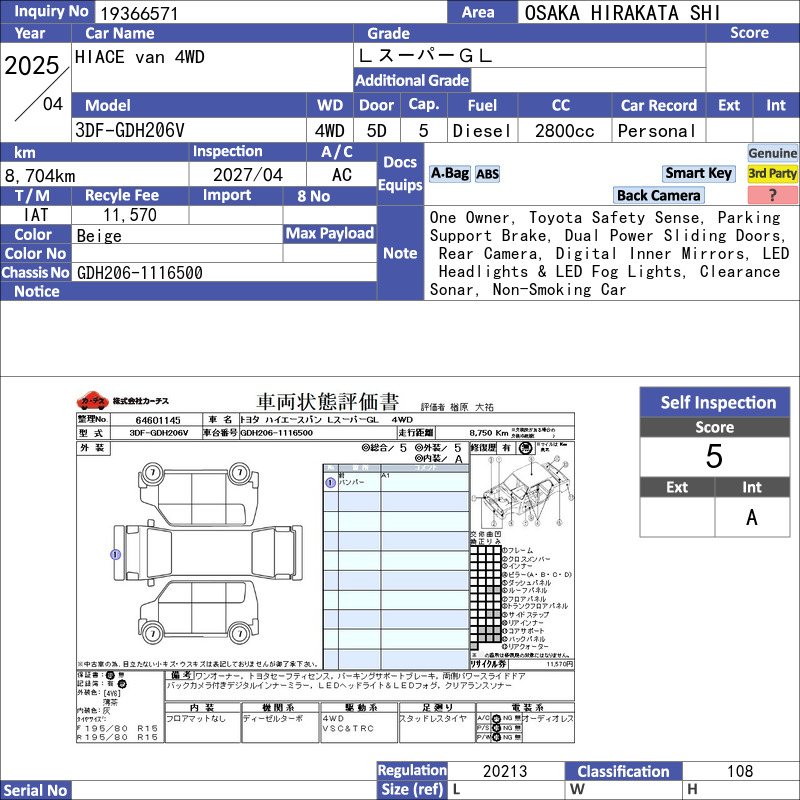Click the ABS equipment badge
The width and height of the screenshot is (800, 800).
pos(487,174)
